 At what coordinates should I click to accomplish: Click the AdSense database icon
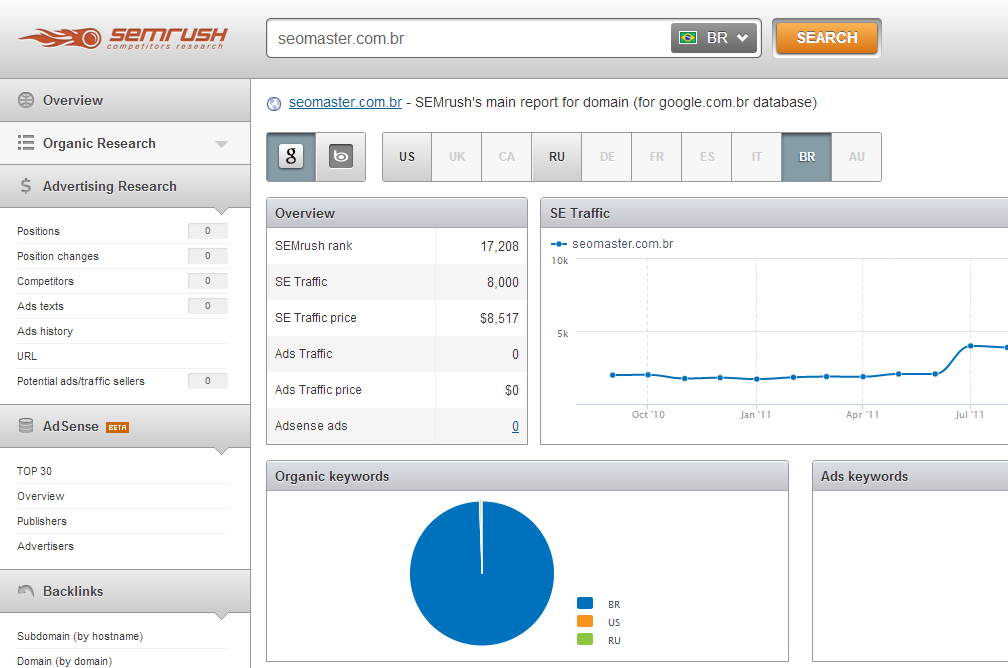[x=26, y=426]
